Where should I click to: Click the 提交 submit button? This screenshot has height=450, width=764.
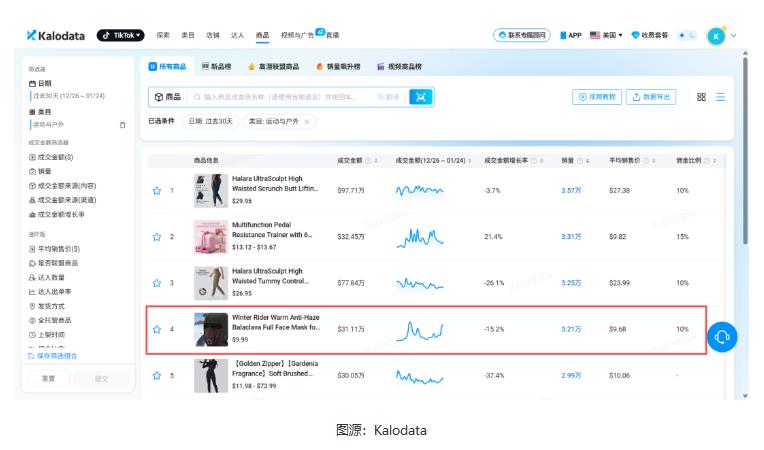point(101,378)
